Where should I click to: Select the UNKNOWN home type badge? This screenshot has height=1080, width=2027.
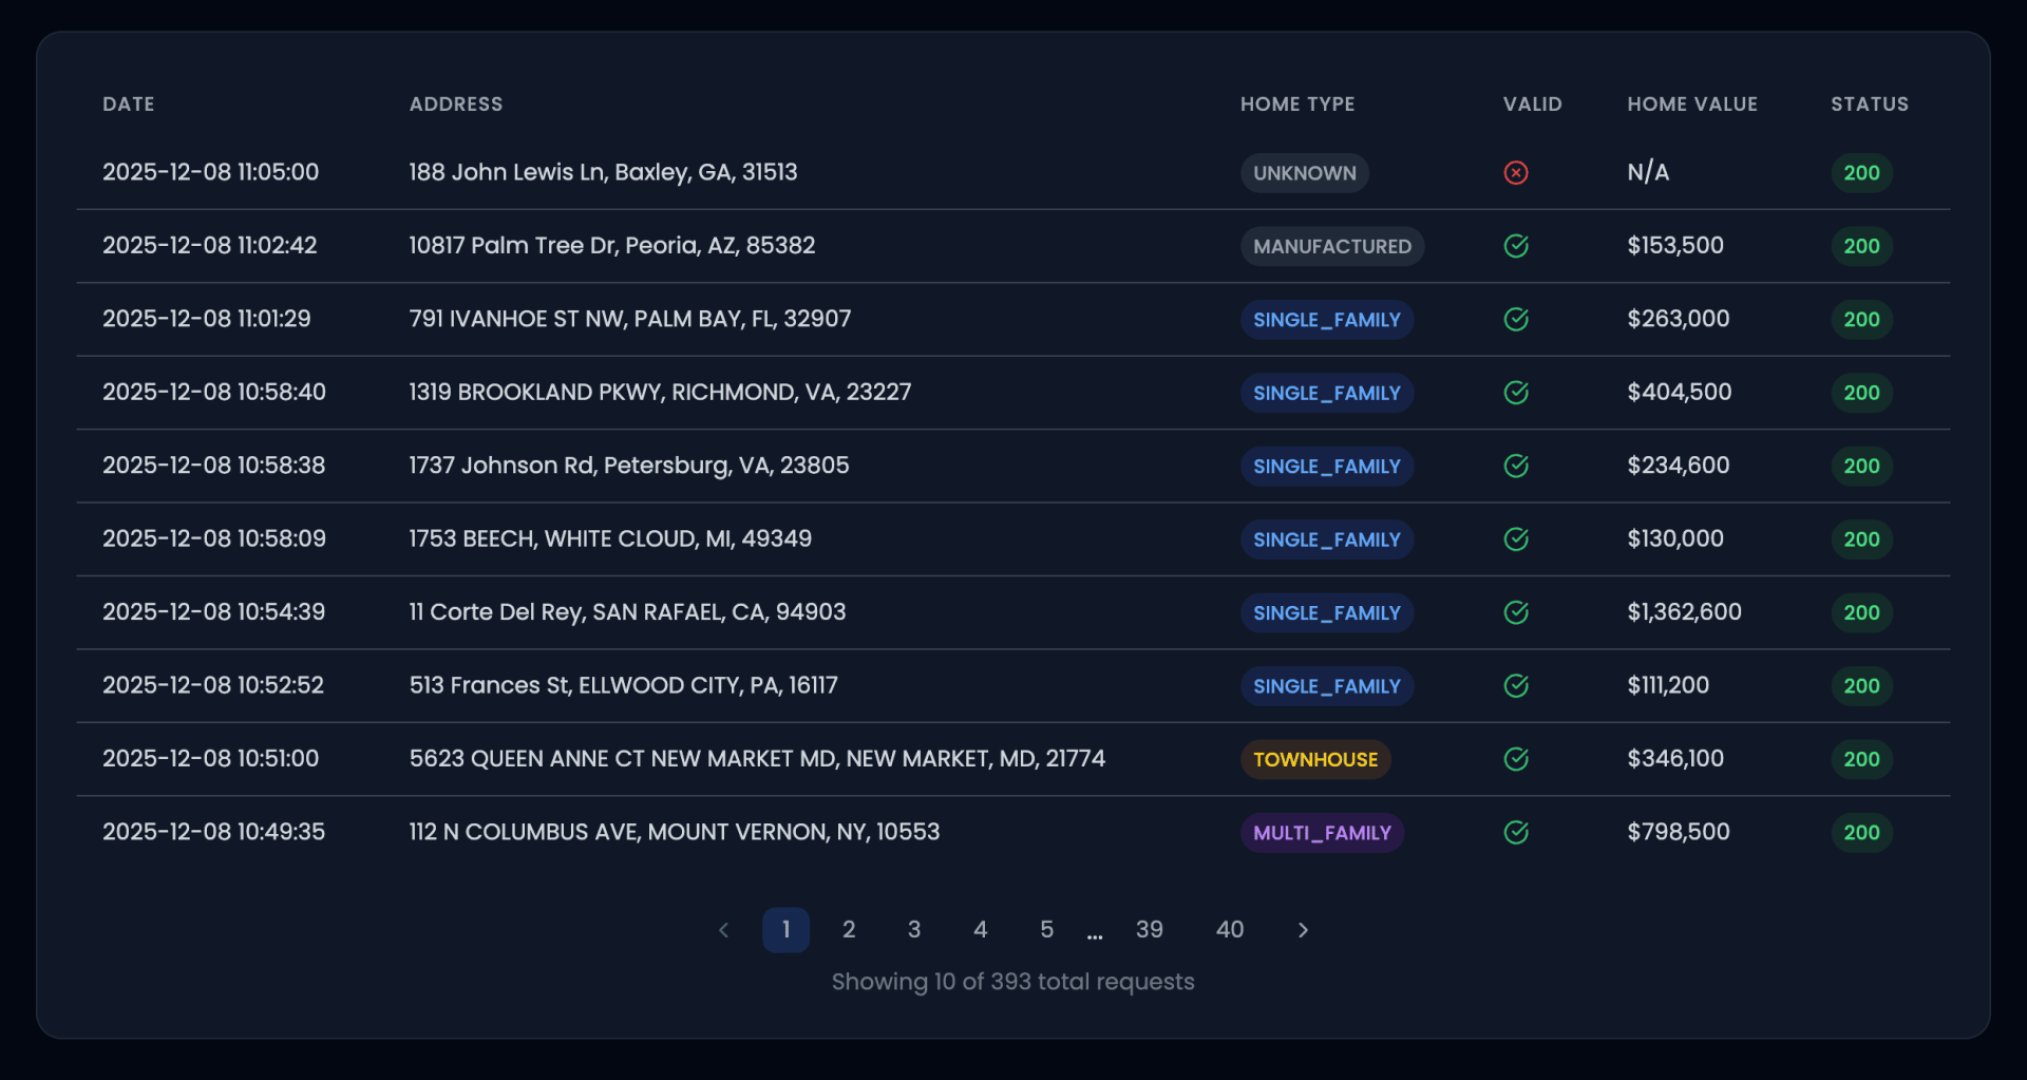(x=1304, y=172)
